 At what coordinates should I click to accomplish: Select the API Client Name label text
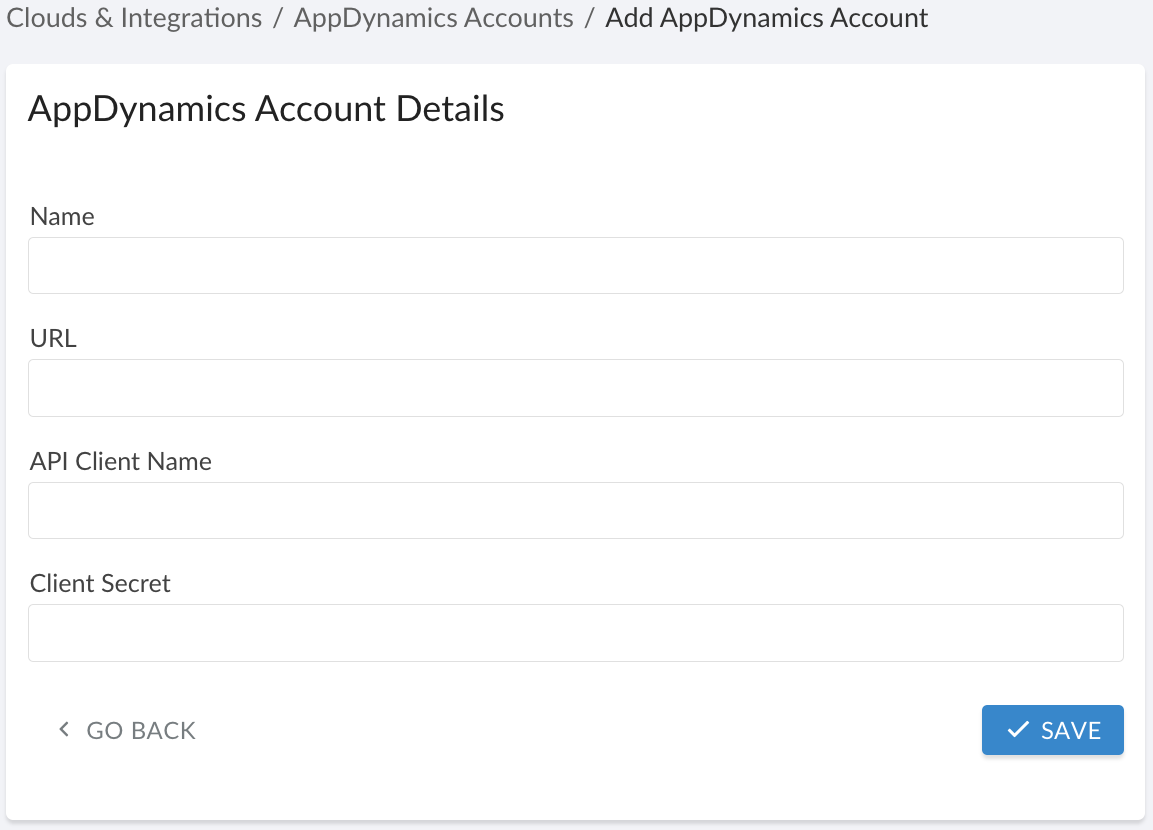pos(120,461)
